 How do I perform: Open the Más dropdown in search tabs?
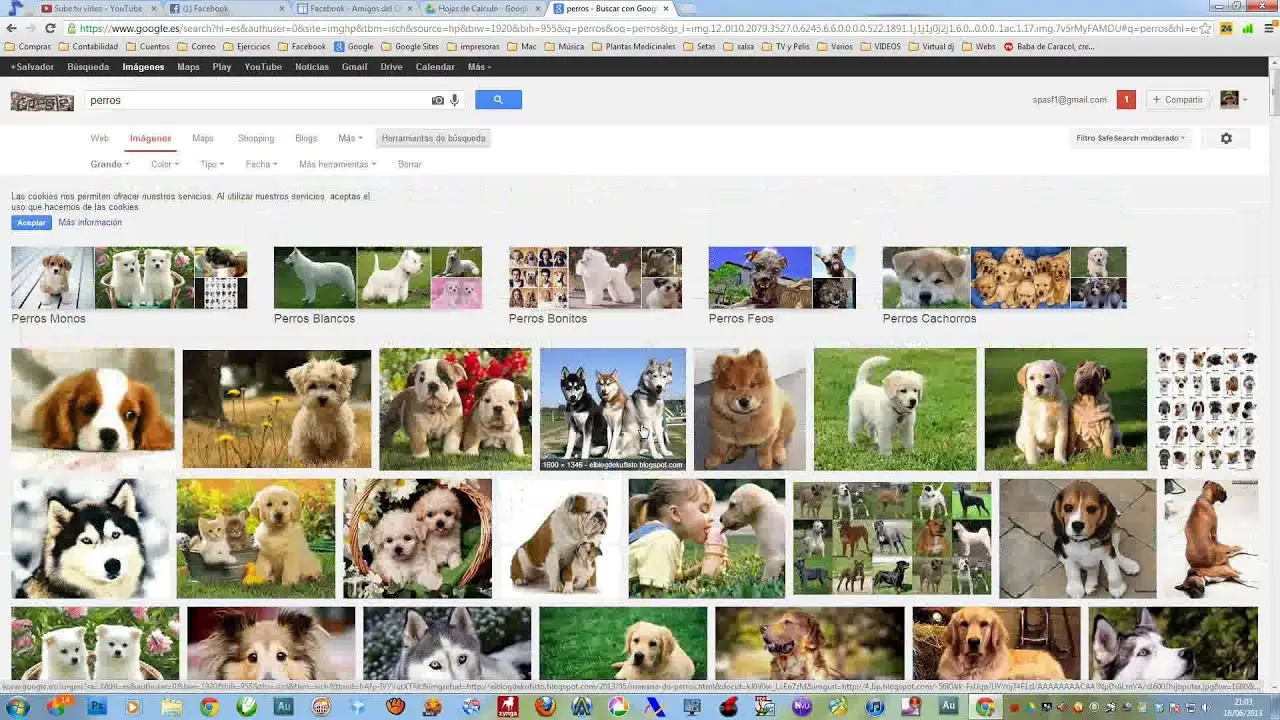tap(350, 138)
